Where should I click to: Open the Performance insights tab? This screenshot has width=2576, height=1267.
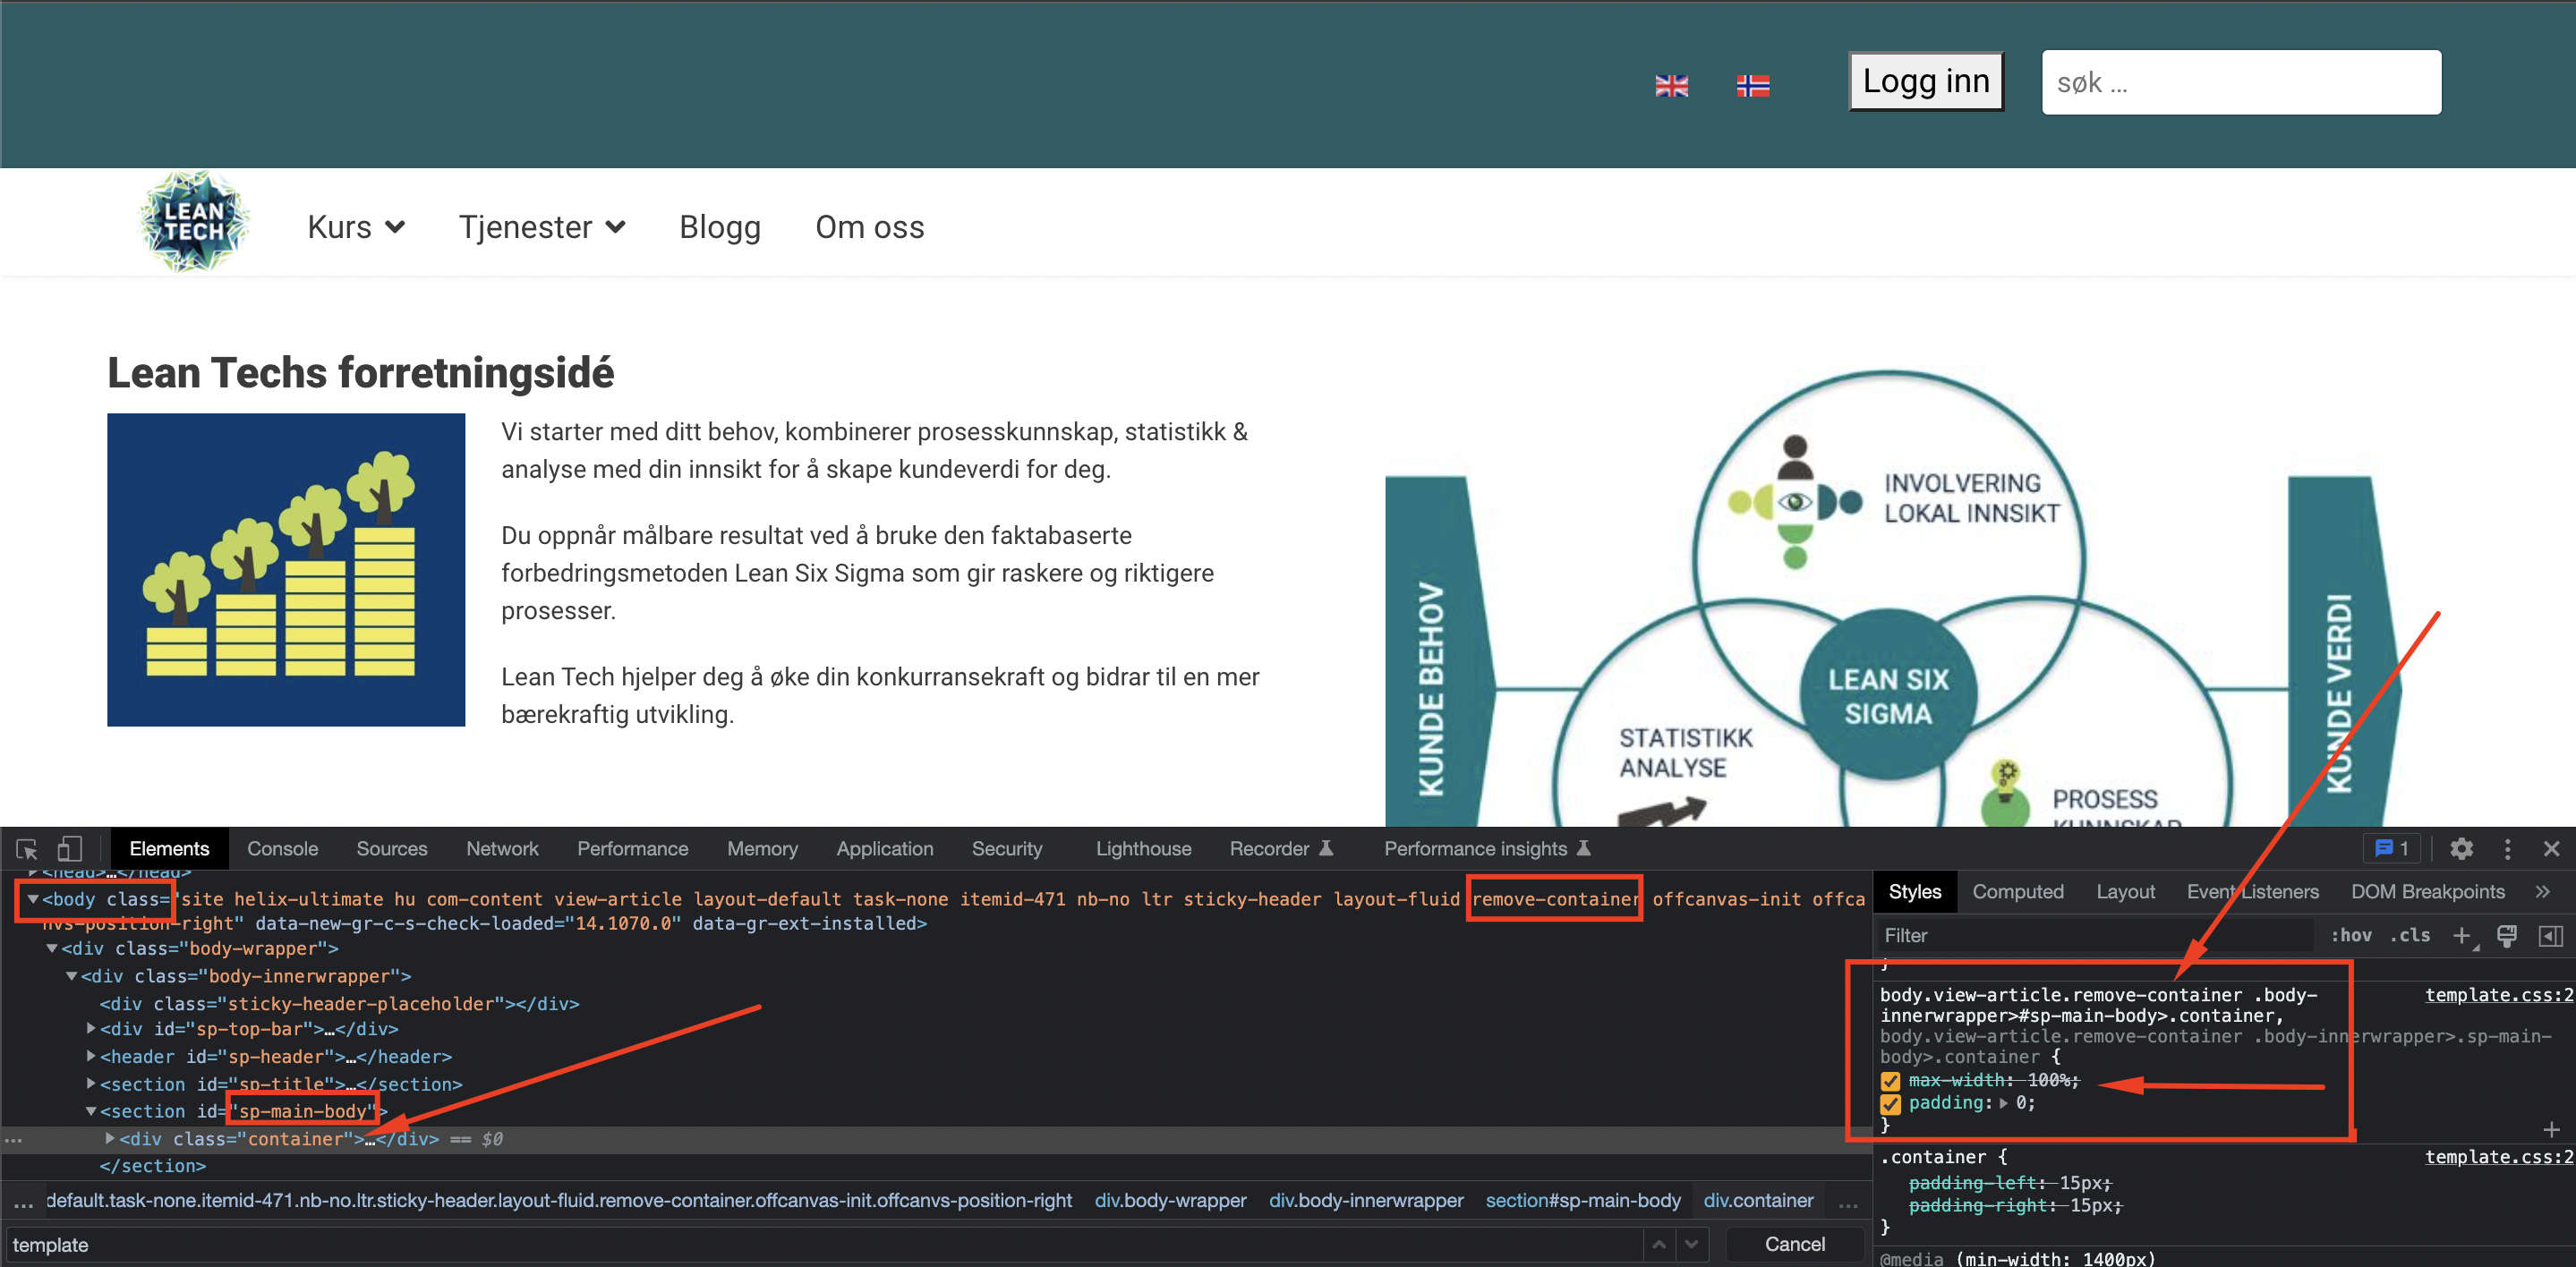[x=1487, y=849]
